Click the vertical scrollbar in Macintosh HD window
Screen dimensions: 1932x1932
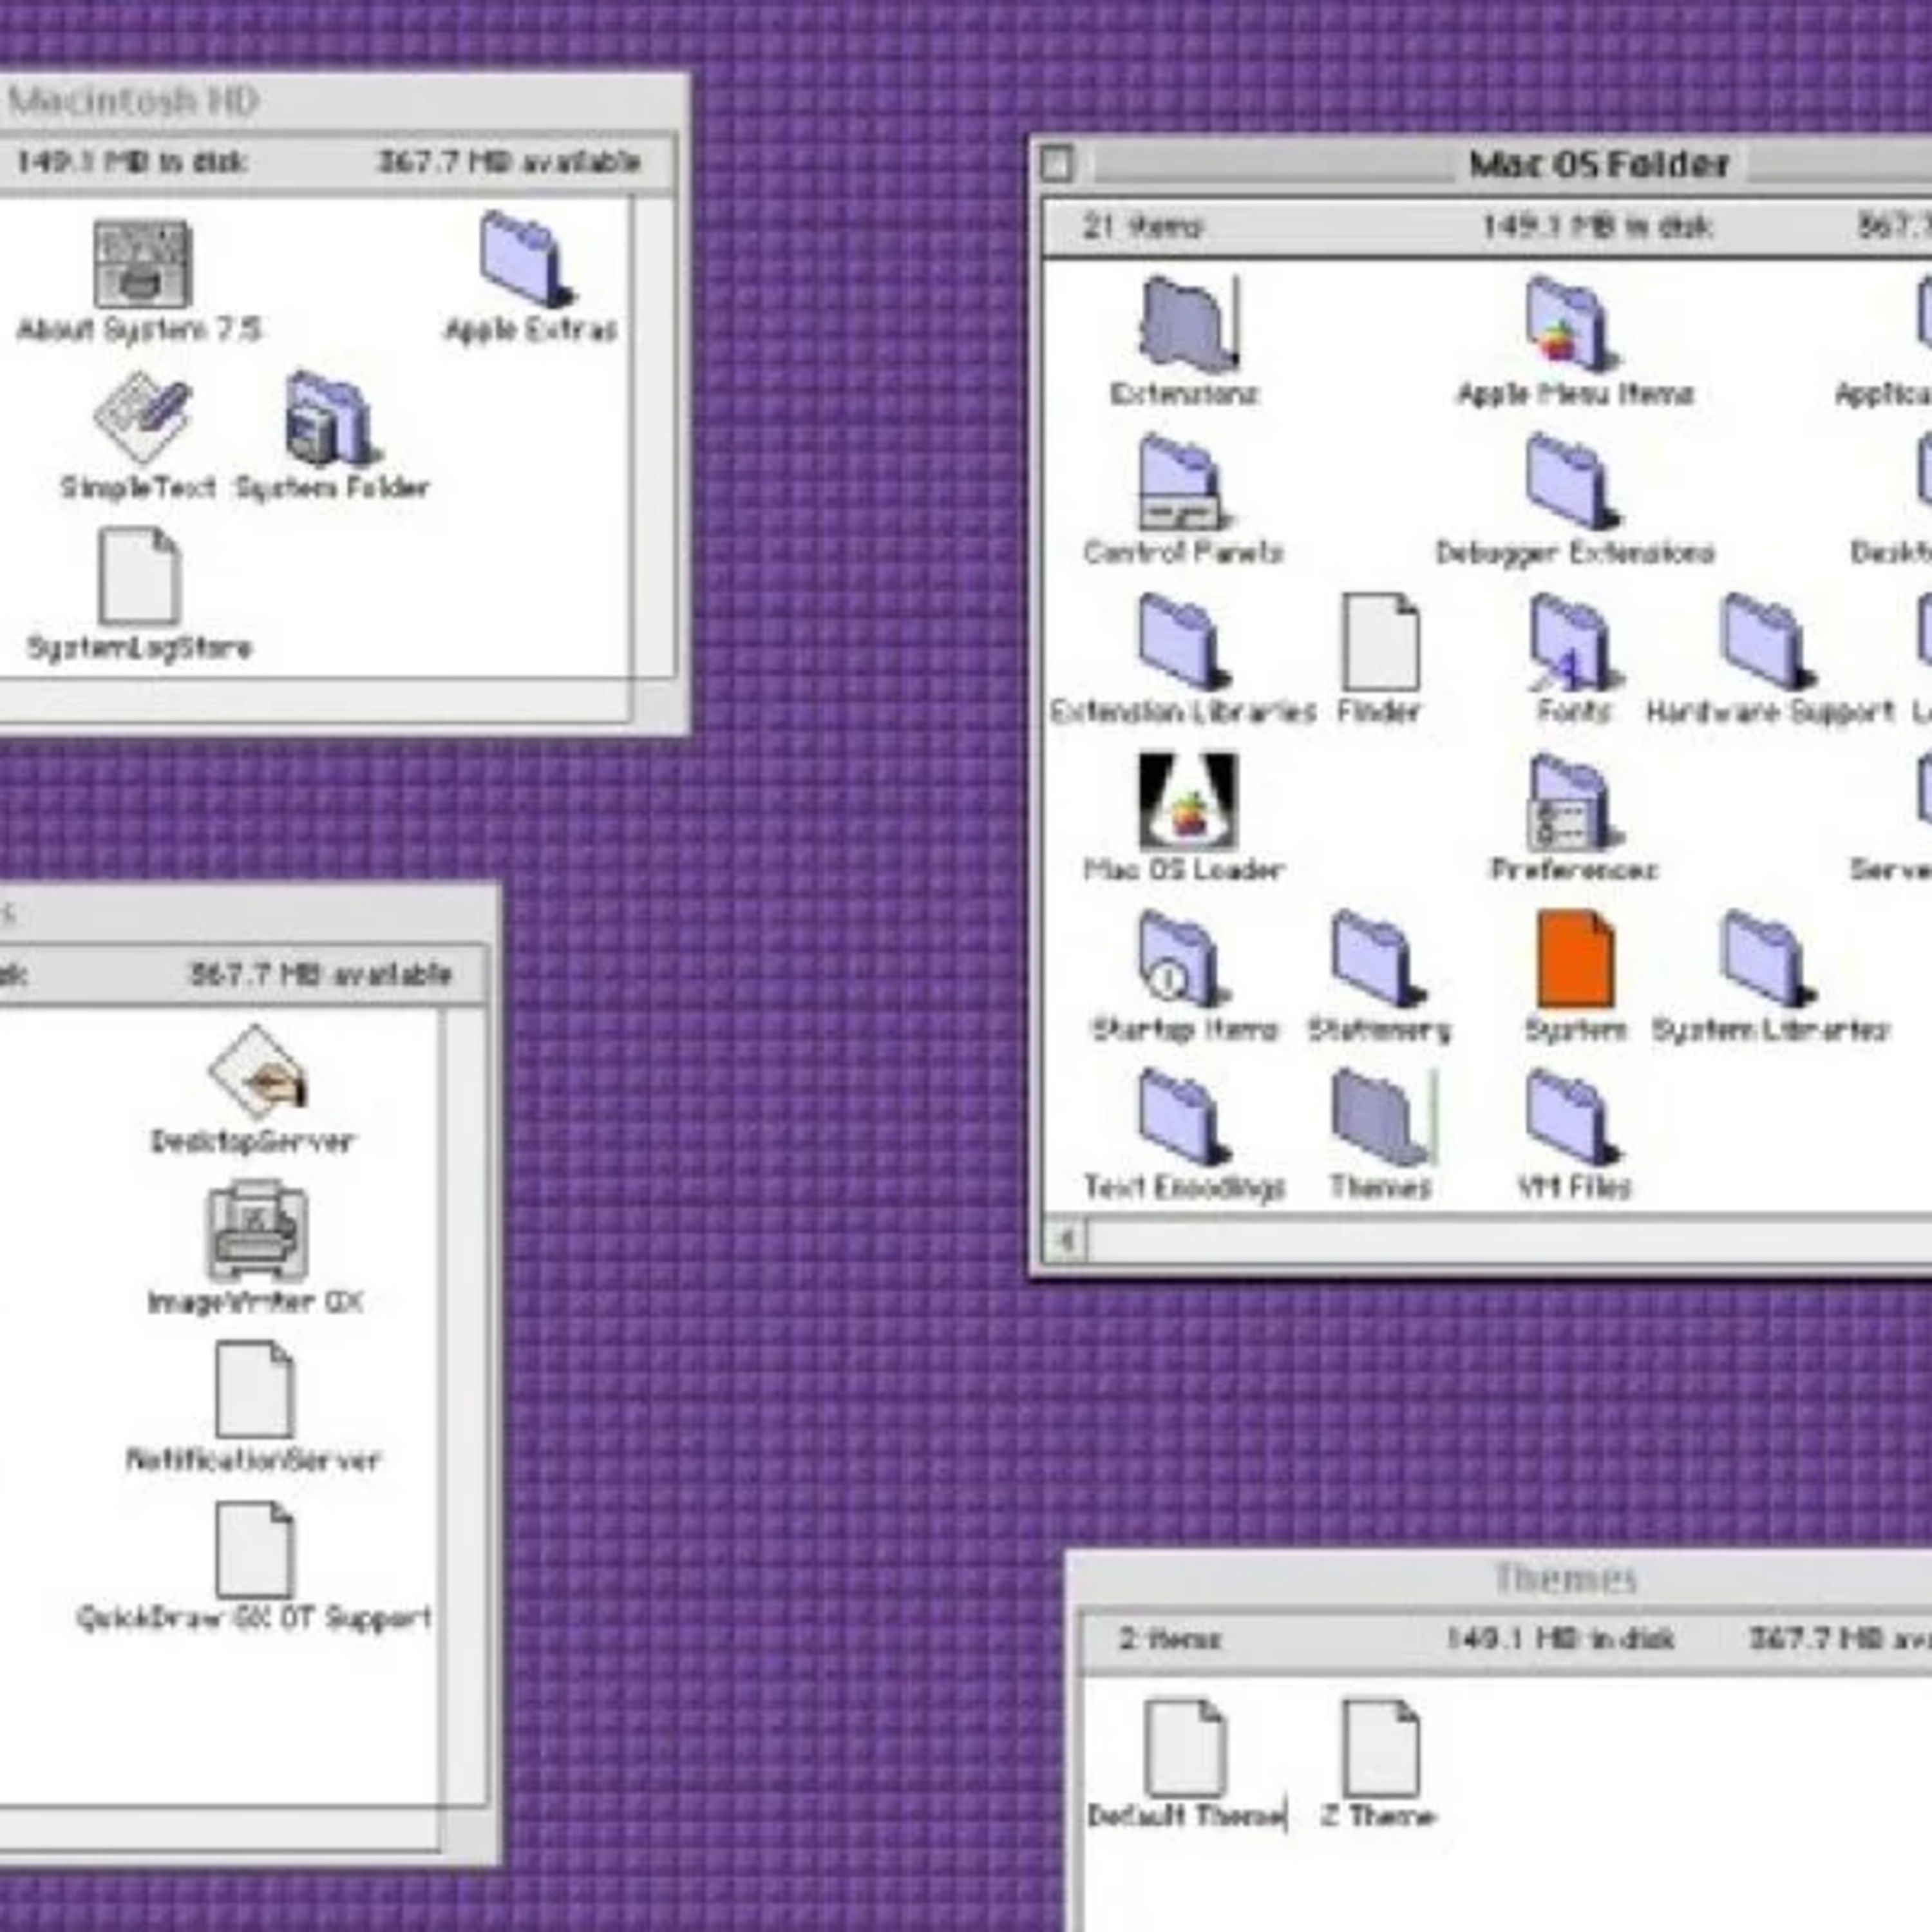654,437
